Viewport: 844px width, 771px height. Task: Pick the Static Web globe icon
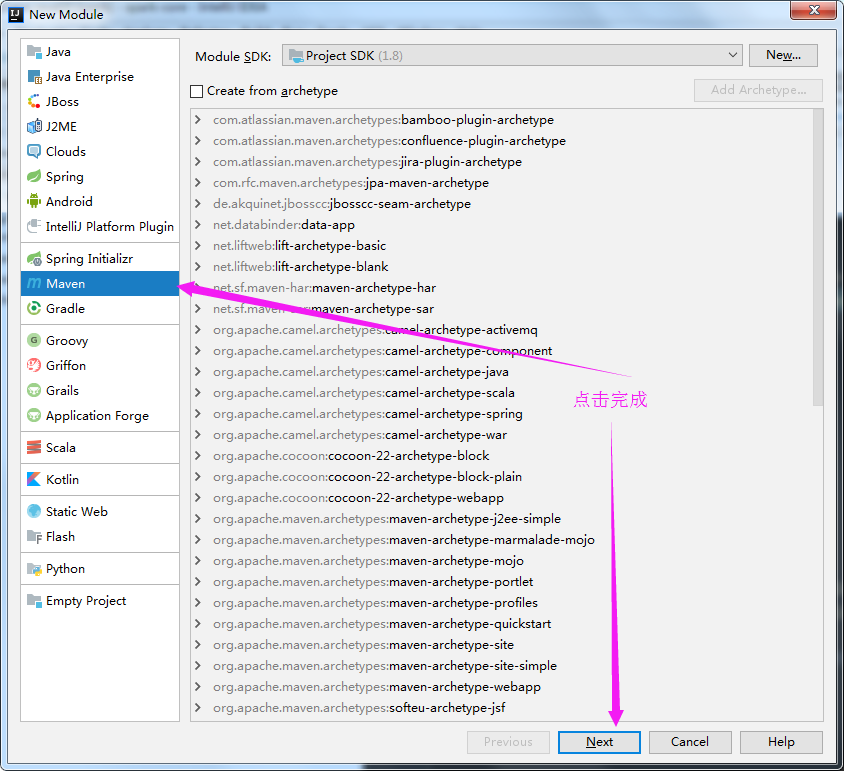coord(34,511)
